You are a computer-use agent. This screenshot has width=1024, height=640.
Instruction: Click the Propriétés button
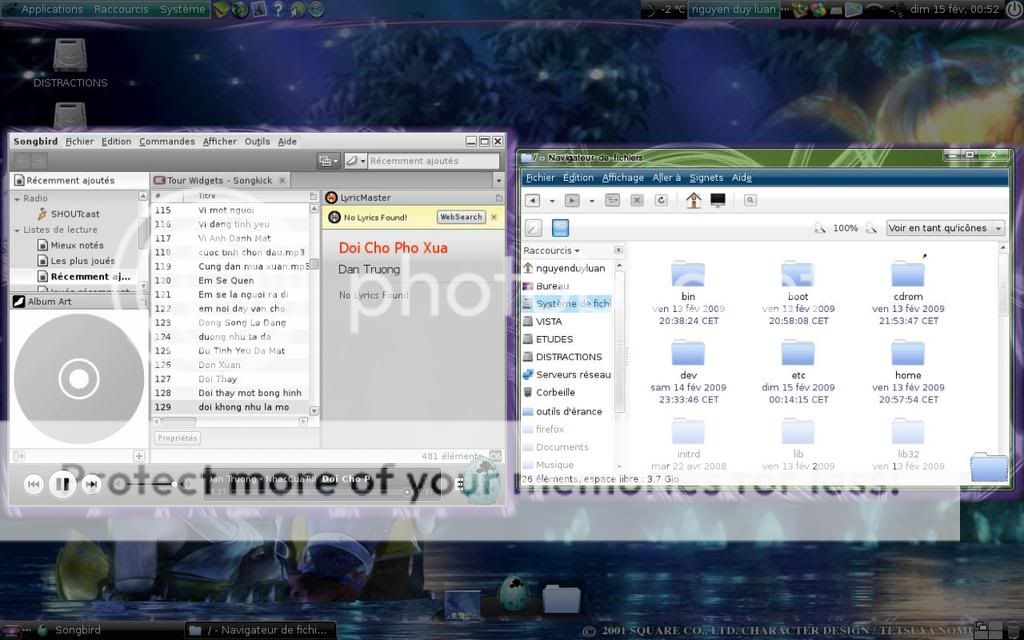[178, 438]
